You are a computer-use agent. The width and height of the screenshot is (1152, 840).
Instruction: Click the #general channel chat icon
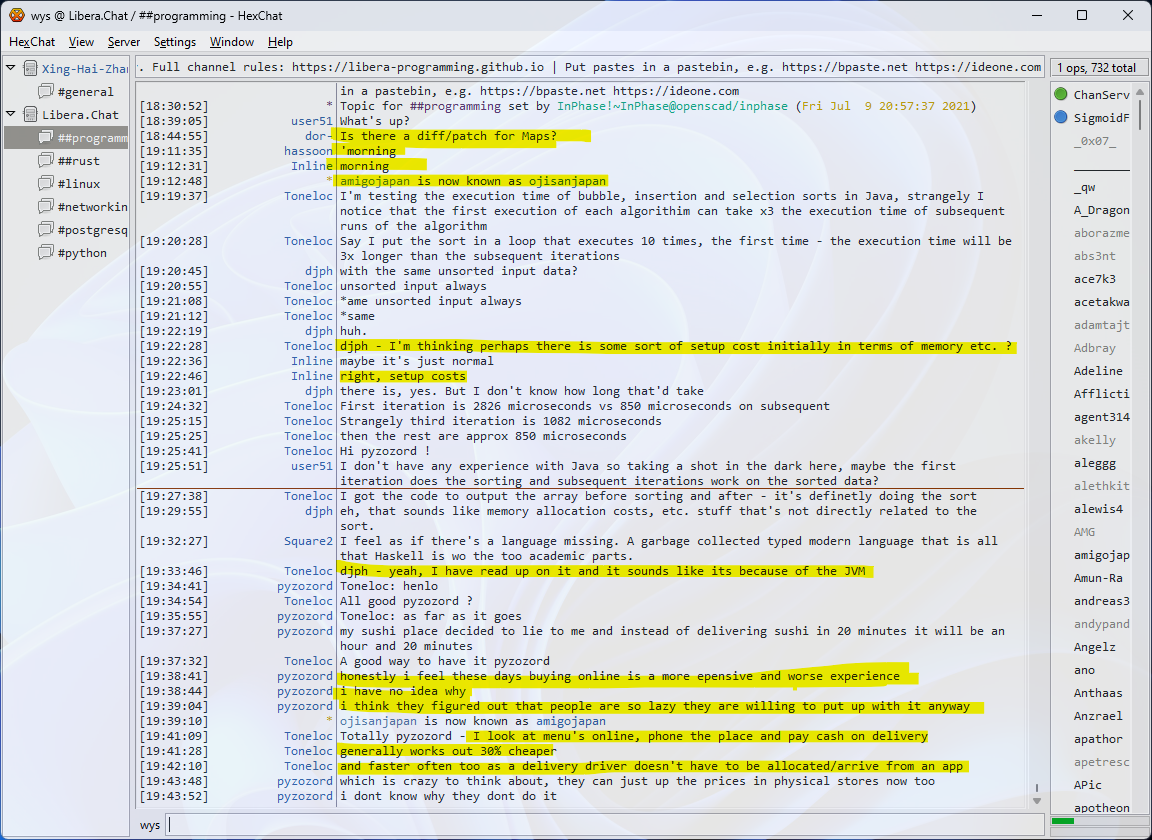pyautogui.click(x=45, y=92)
